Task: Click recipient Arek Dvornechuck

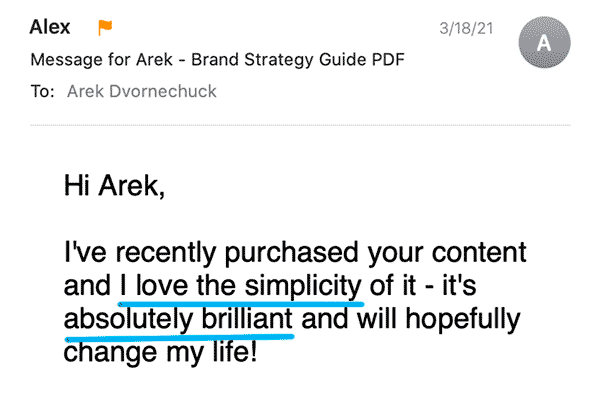Action: click(x=142, y=91)
